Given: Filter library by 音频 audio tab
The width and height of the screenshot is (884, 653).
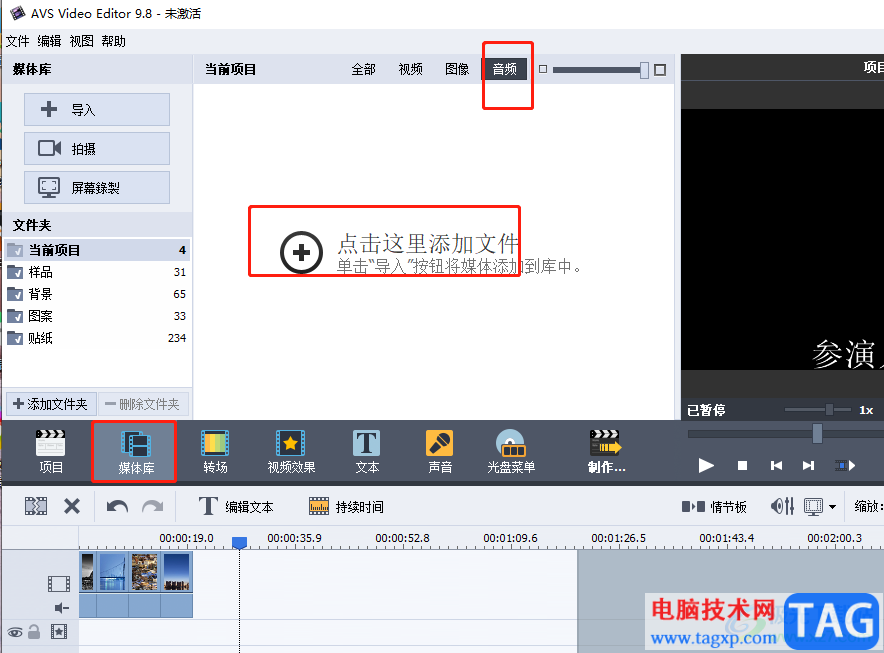Looking at the screenshot, I should tap(505, 69).
